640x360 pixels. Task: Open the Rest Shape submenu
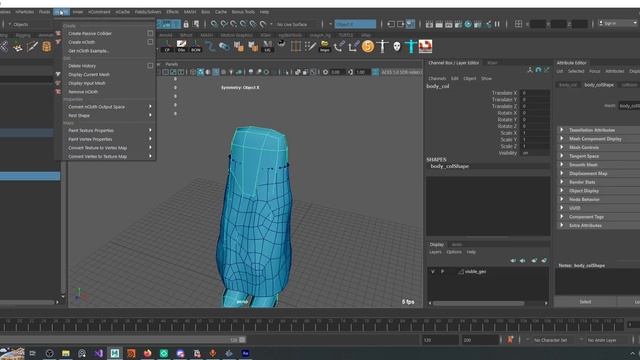pyautogui.click(x=109, y=116)
